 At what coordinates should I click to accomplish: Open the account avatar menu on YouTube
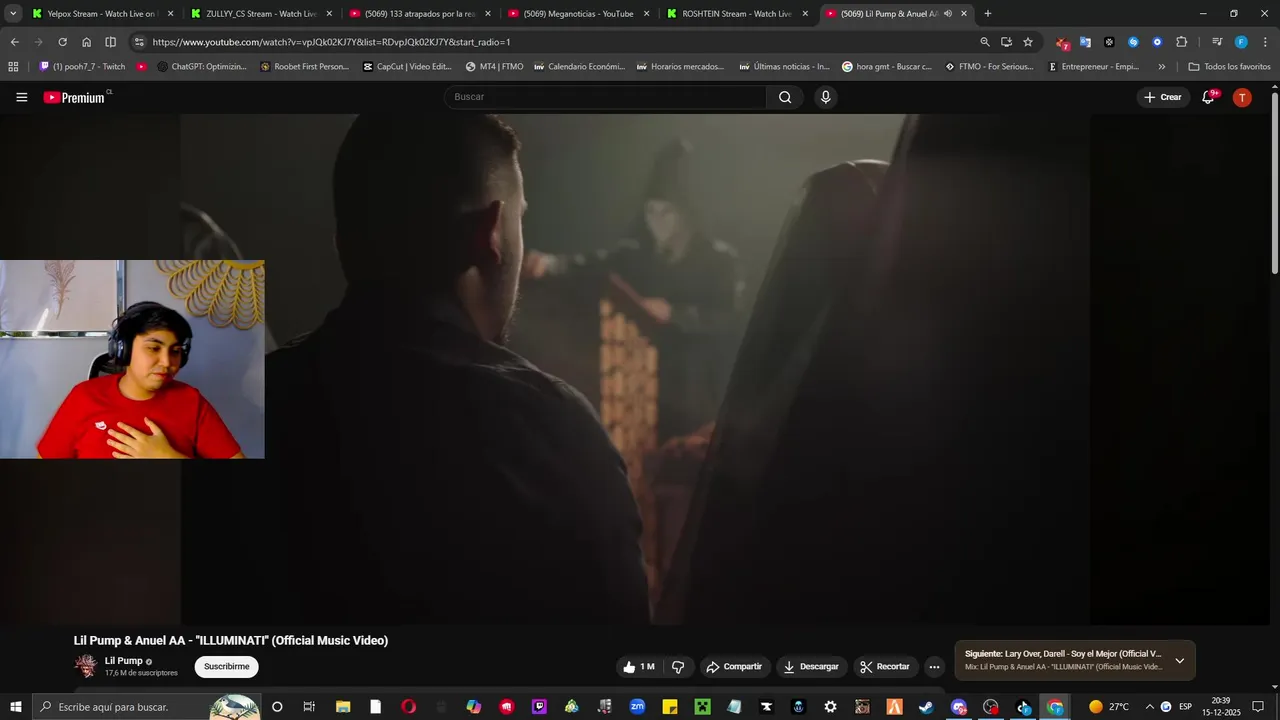pos(1242,97)
